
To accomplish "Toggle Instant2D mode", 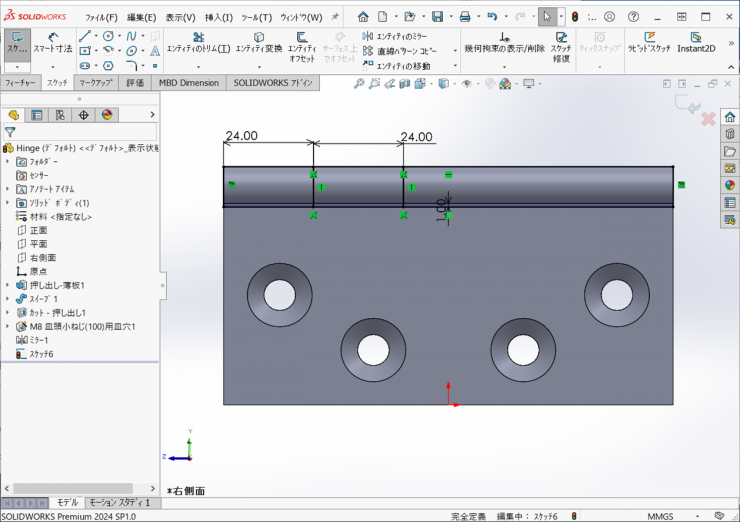I will click(696, 43).
